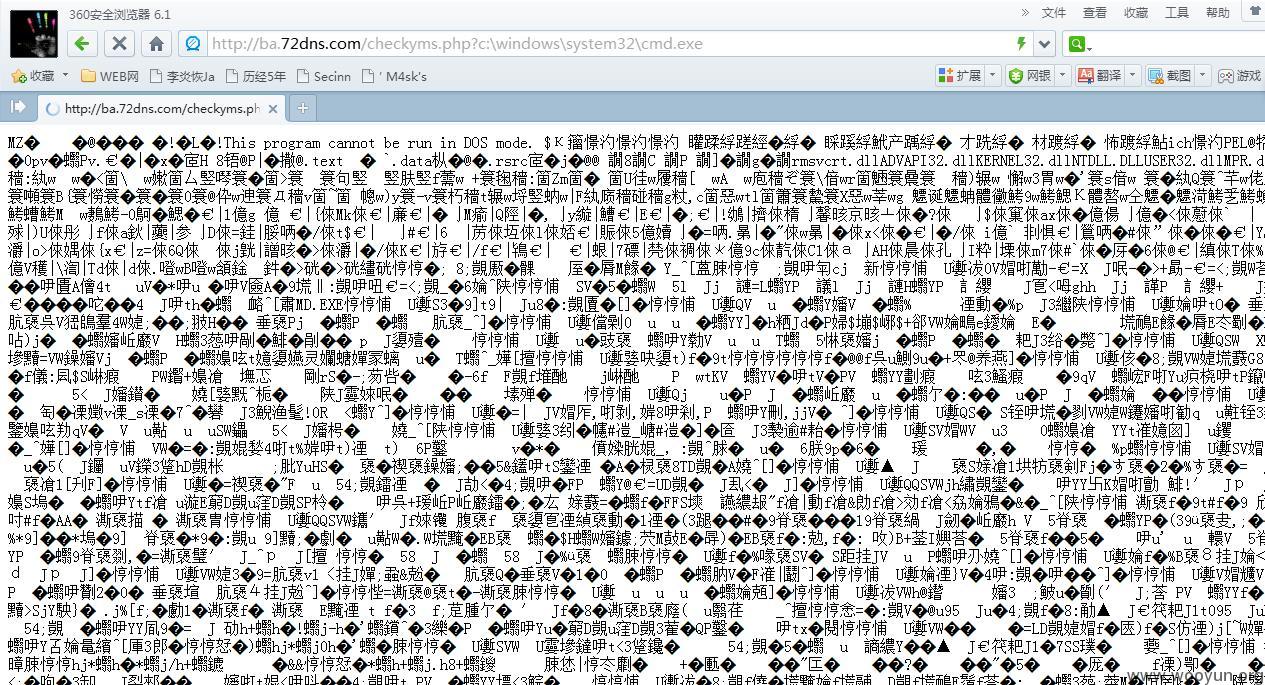Open the 网银 online banking button

[x=1030, y=76]
